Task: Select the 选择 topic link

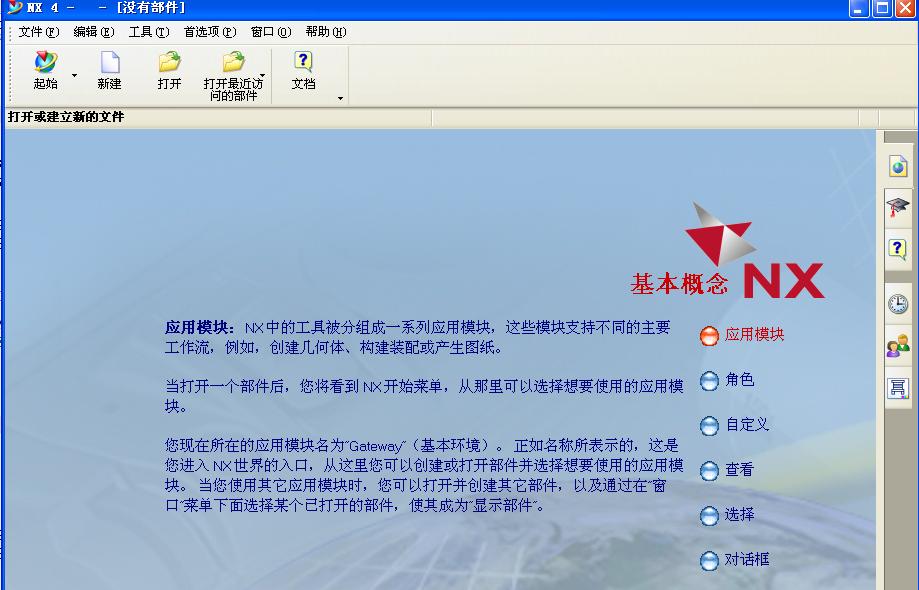Action: pos(740,514)
